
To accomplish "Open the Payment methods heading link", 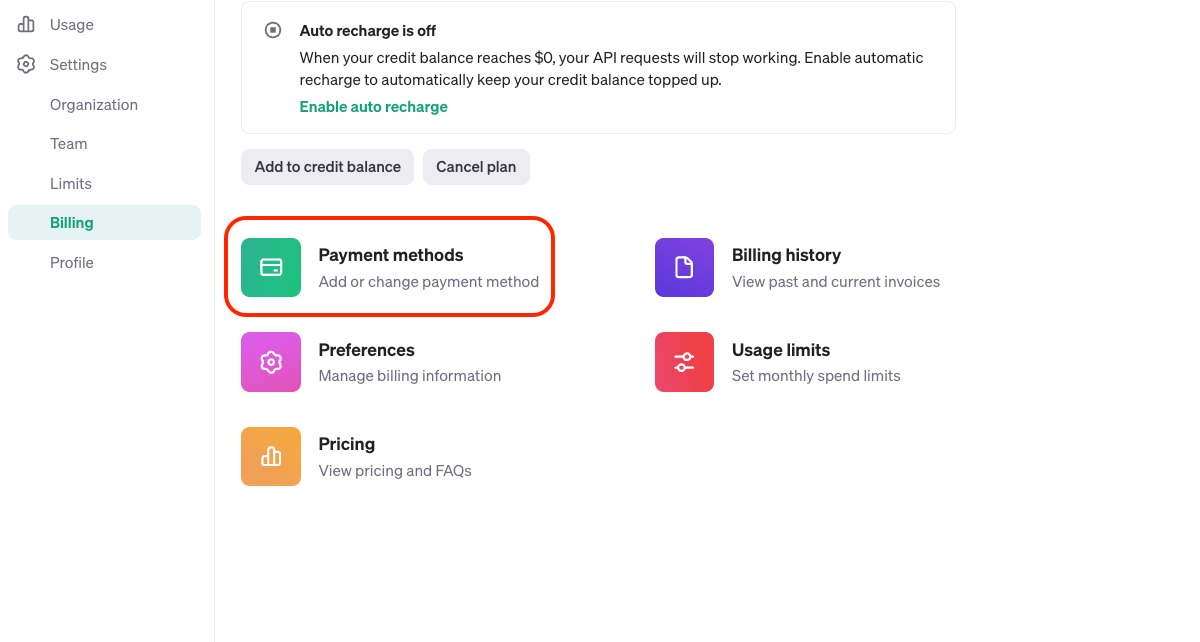I will pos(391,255).
